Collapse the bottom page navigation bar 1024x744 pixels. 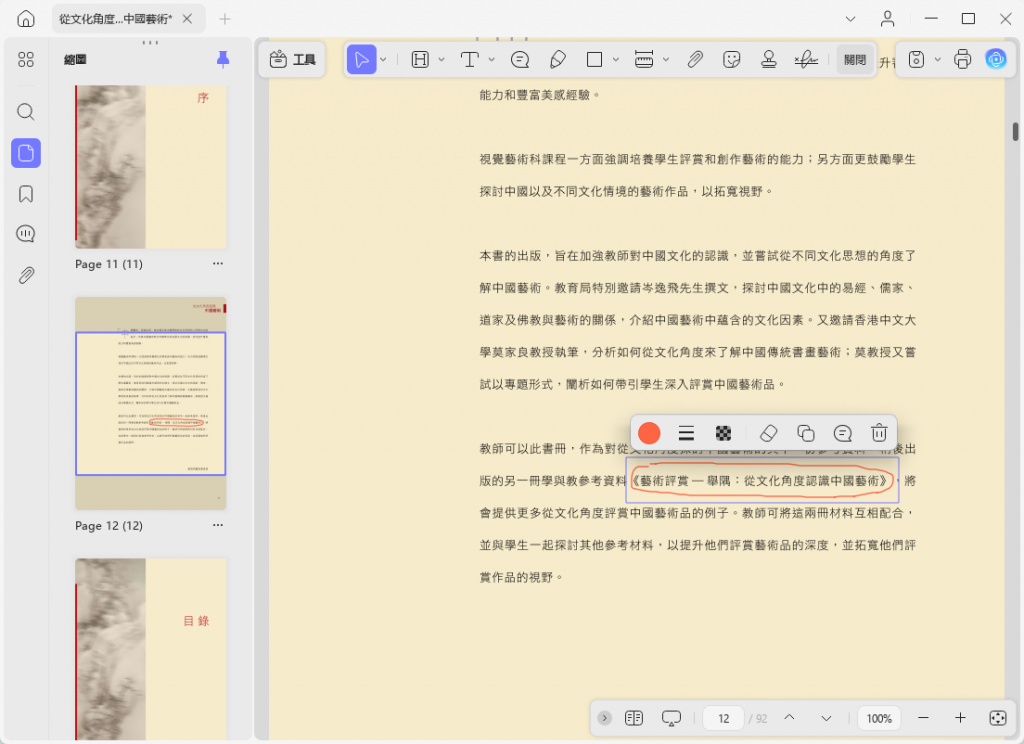(605, 718)
